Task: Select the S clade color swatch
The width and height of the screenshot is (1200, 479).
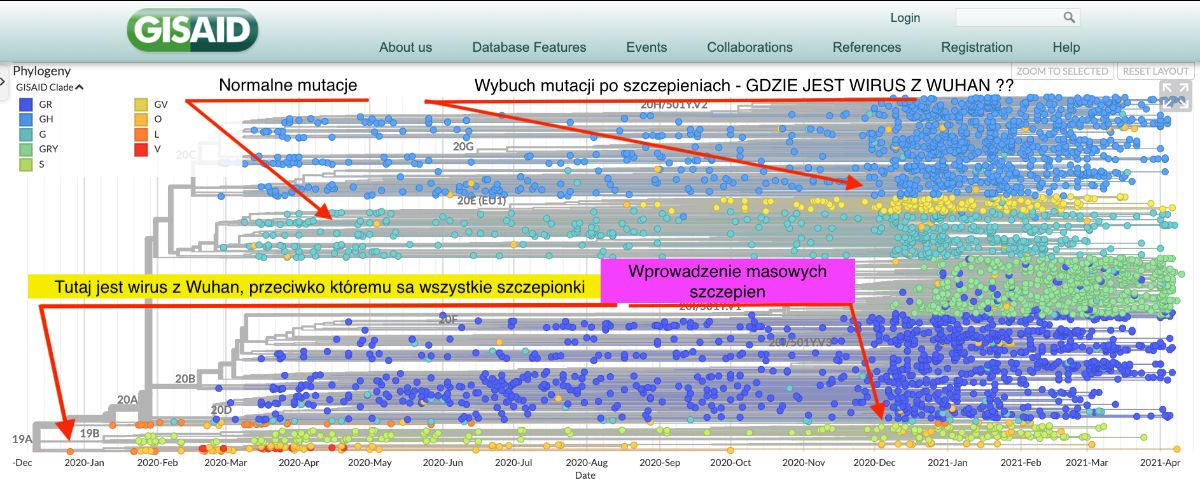Action: point(24,163)
